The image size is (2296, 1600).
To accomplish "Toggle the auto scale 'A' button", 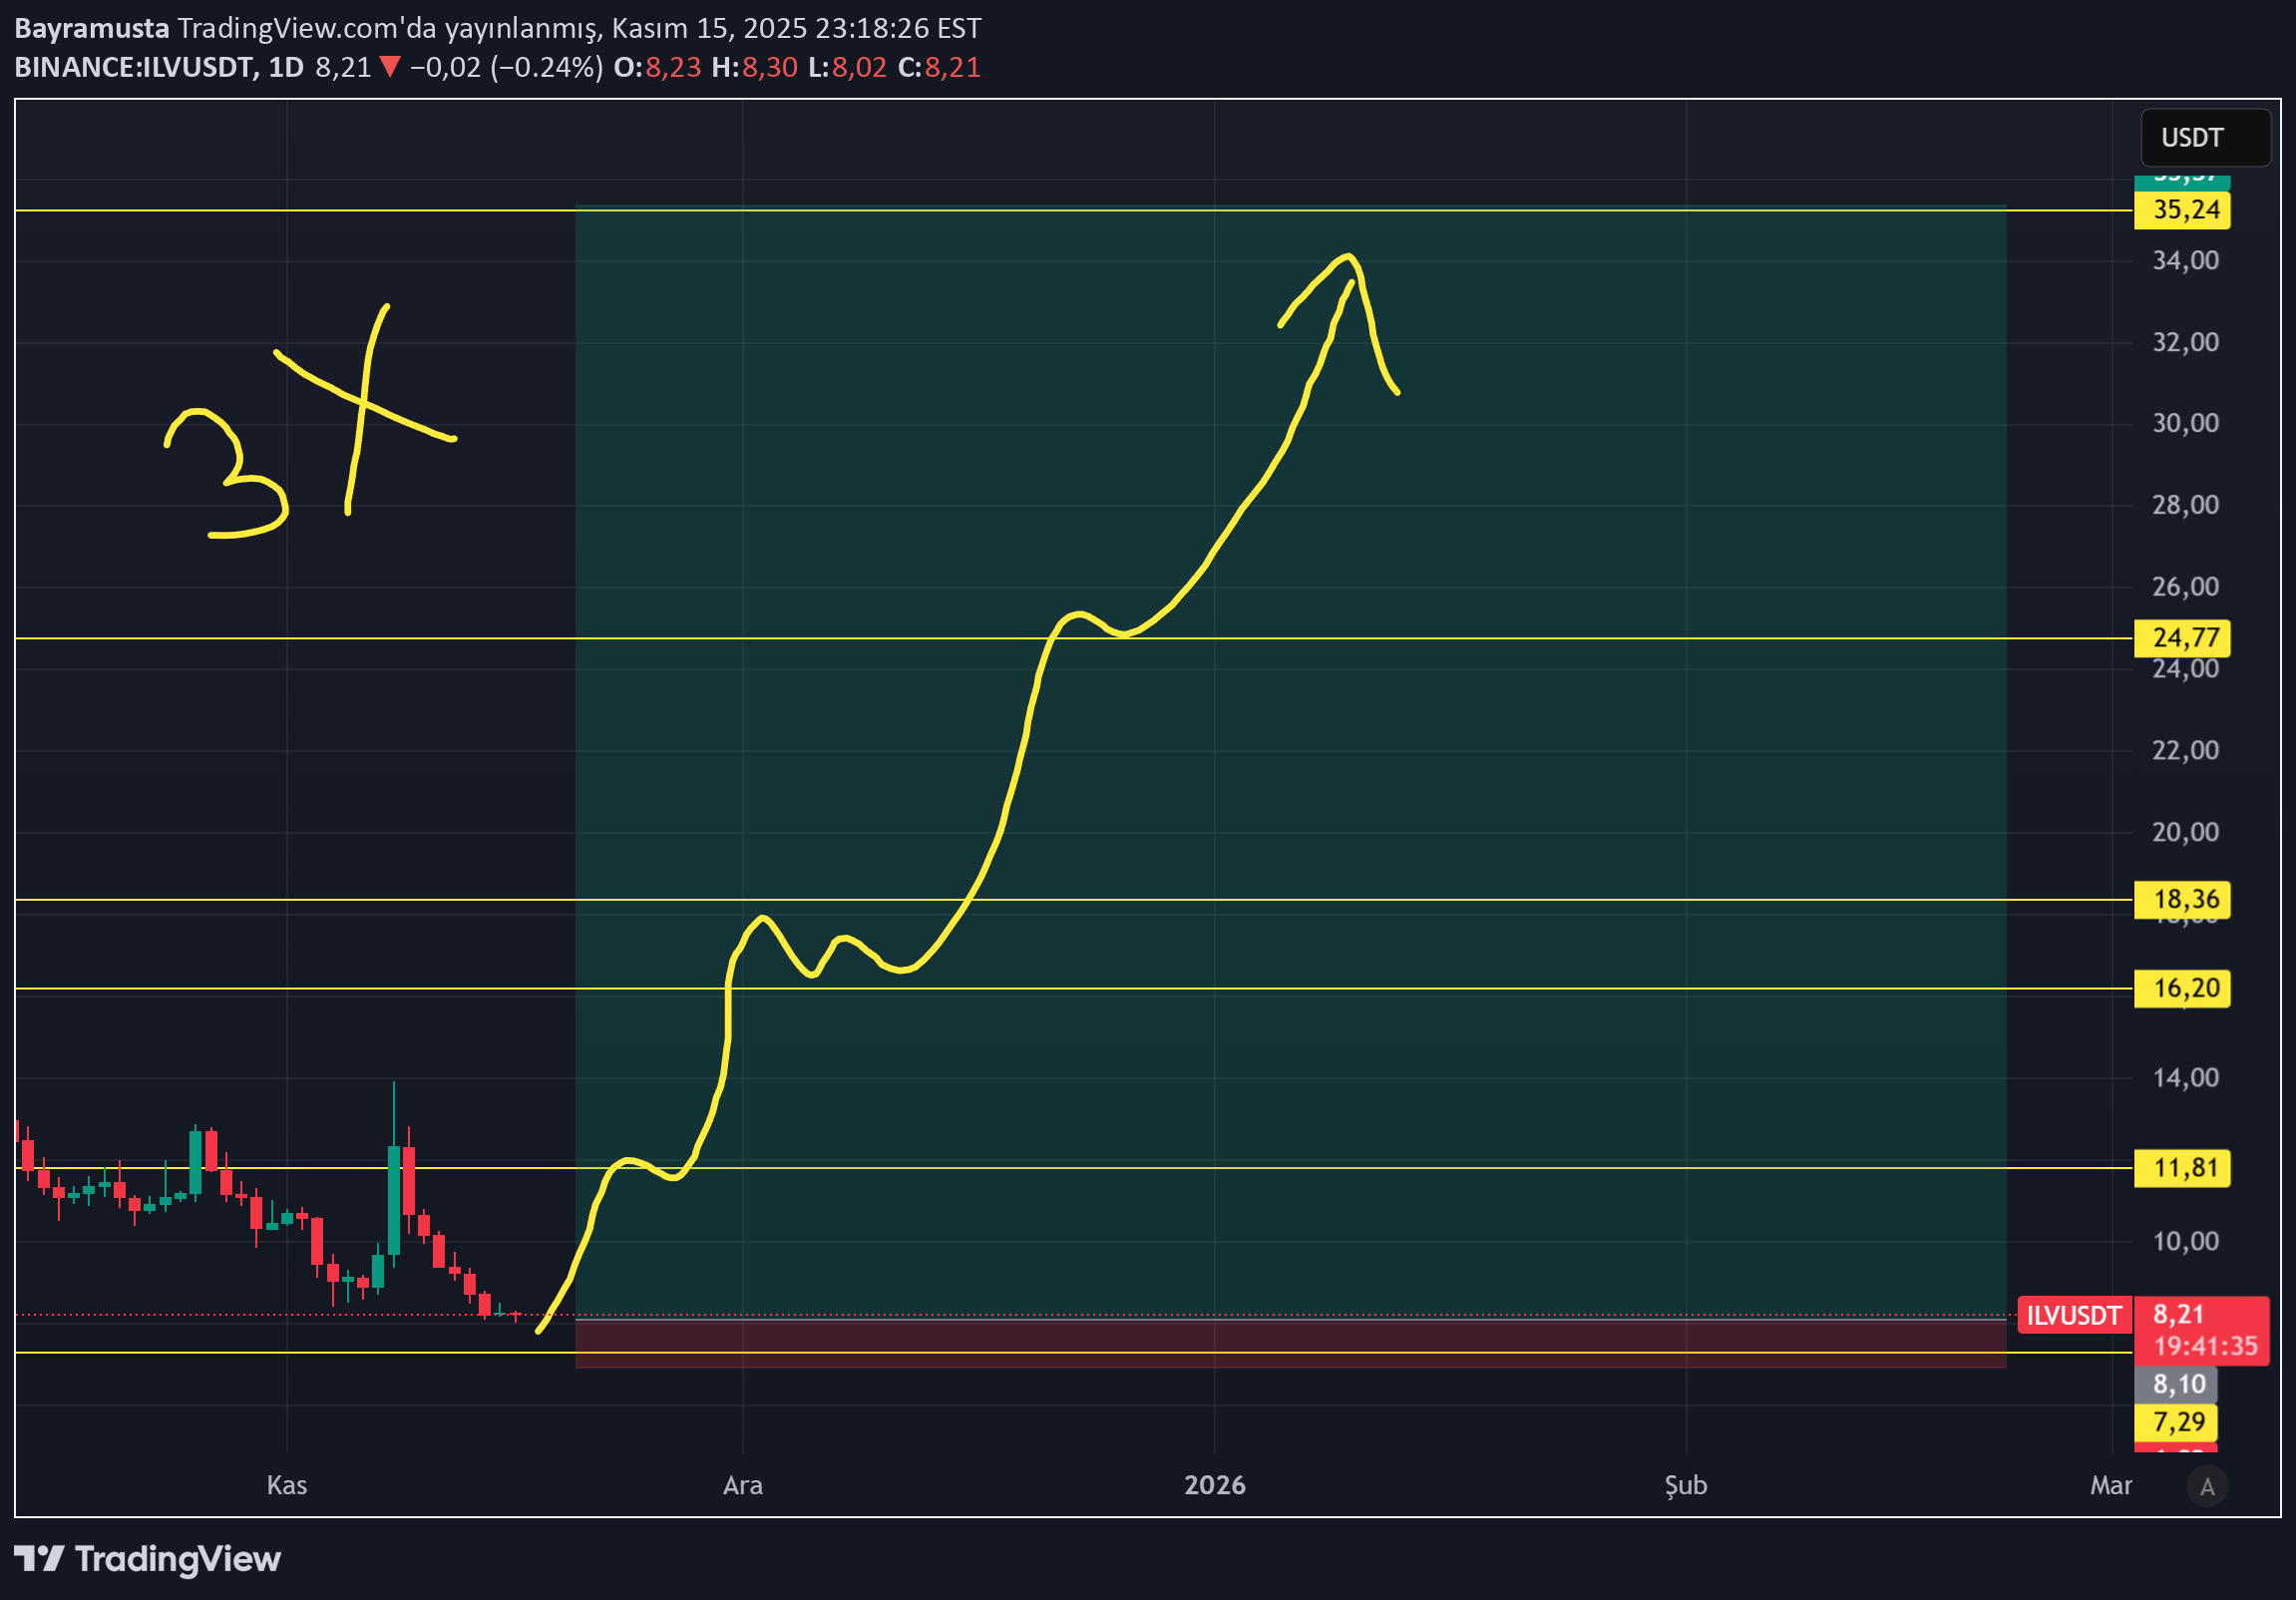I will [x=2207, y=1487].
